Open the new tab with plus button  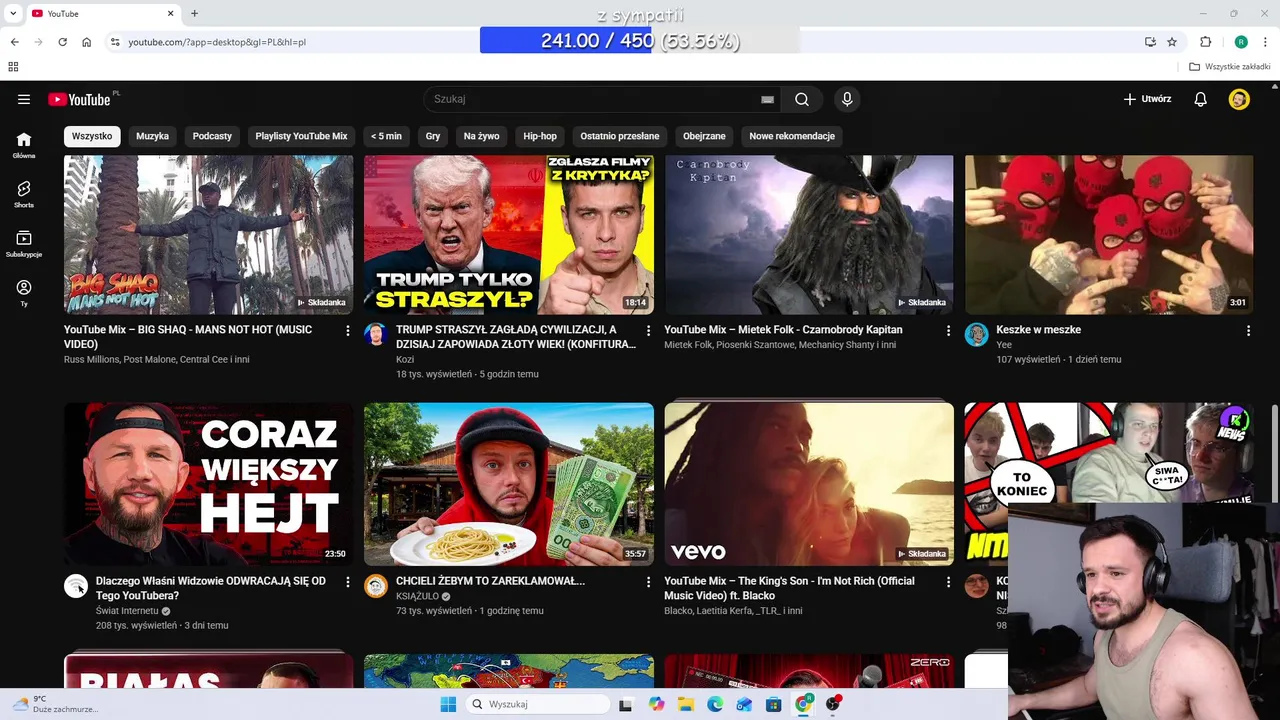point(194,13)
